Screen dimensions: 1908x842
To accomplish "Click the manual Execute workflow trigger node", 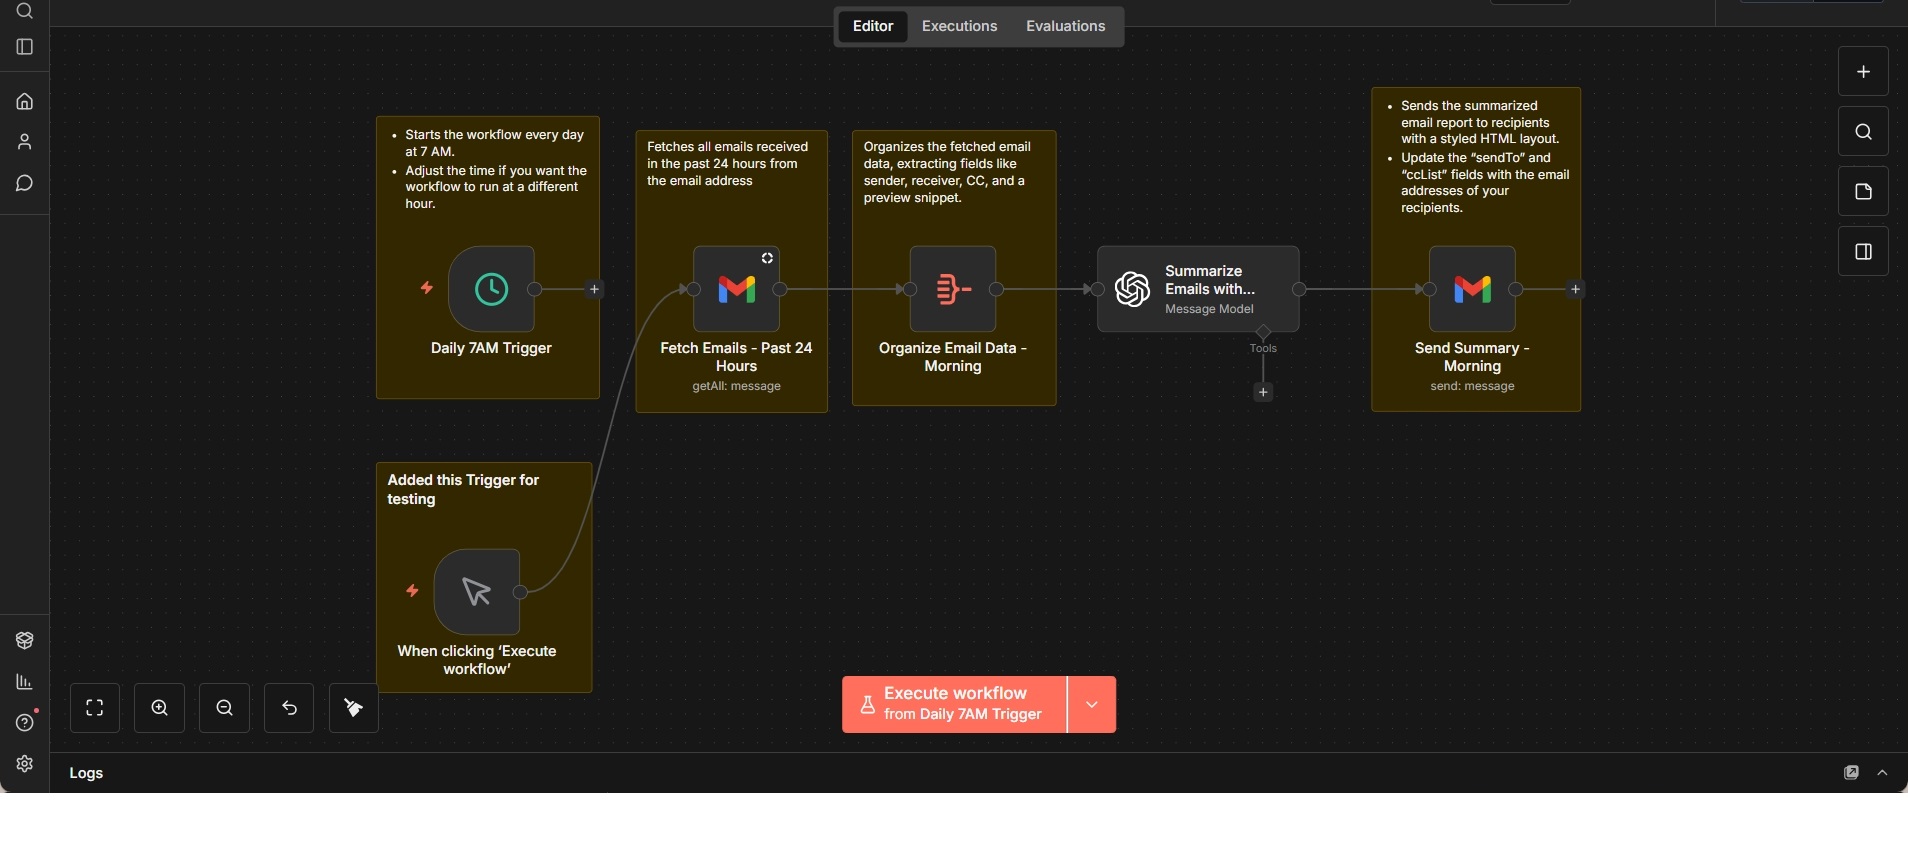I will tap(477, 592).
